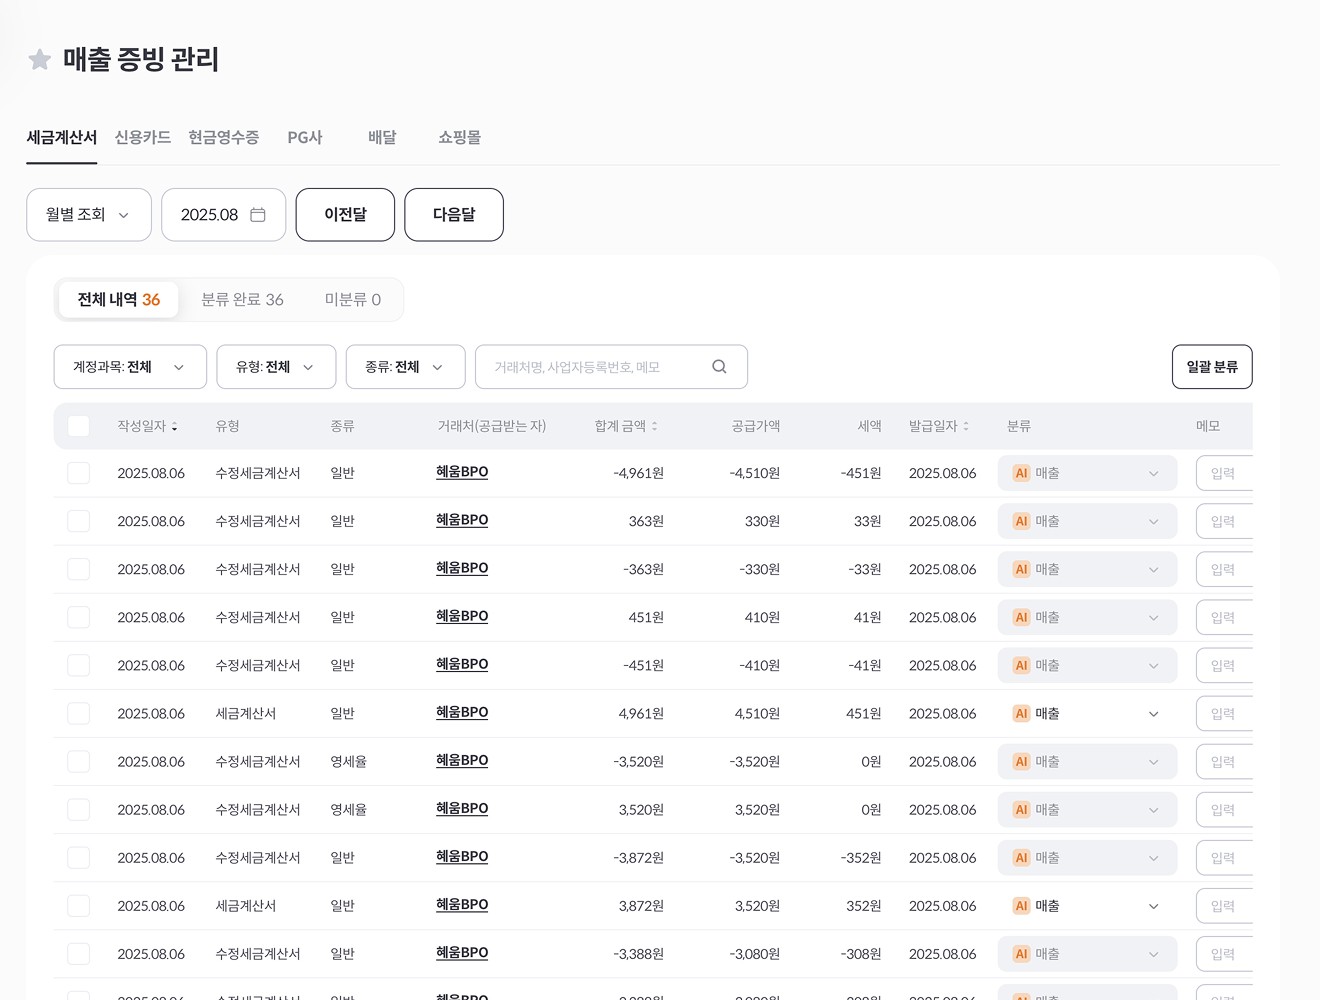
Task: Check the select-all checkbox in the table header
Action: point(78,425)
